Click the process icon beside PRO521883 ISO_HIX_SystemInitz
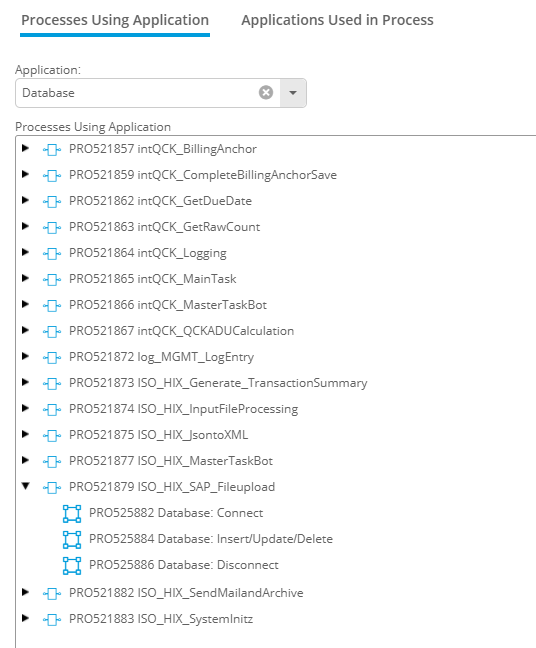This screenshot has width=536, height=648. point(52,619)
